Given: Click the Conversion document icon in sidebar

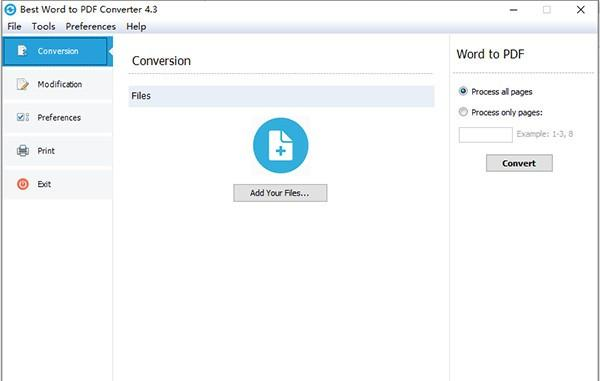Looking at the screenshot, I should (x=22, y=51).
